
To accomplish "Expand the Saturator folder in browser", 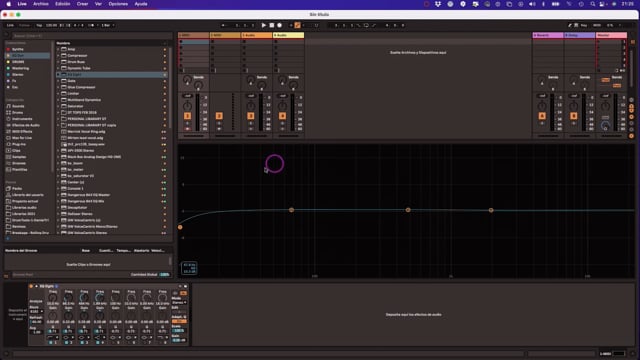I will tap(58, 106).
